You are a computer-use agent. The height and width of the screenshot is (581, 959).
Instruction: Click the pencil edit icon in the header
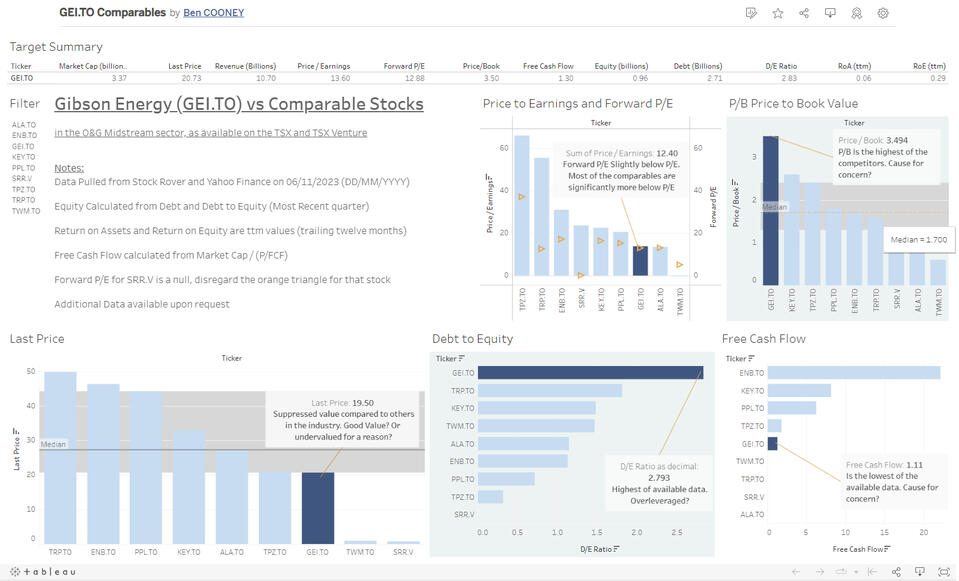751,13
